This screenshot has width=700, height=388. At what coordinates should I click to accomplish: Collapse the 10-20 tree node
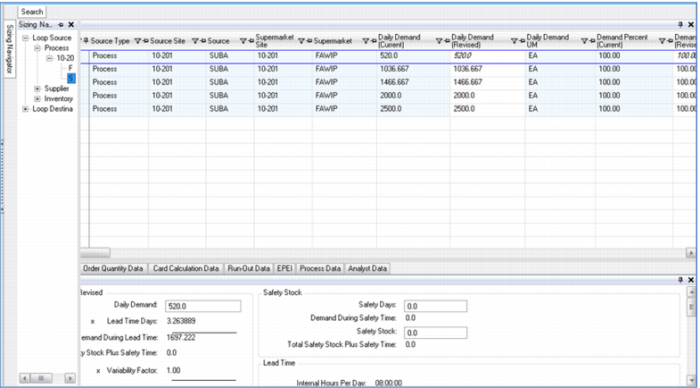click(x=50, y=58)
